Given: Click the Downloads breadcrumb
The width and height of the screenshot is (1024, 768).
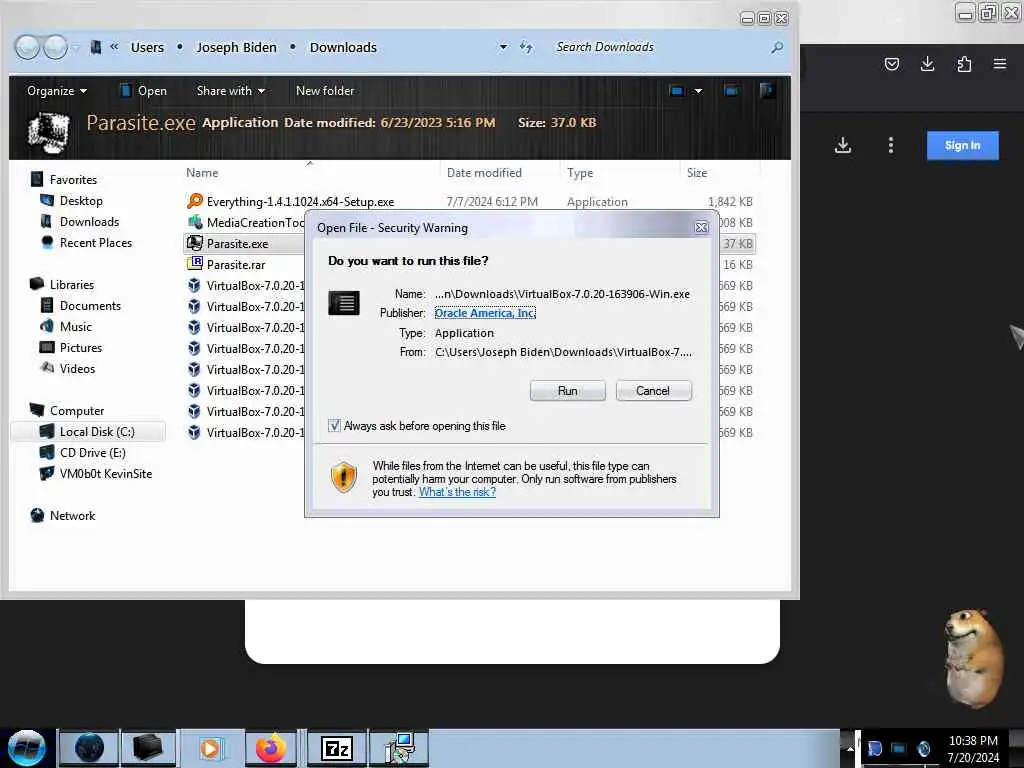Looking at the screenshot, I should point(343,48).
